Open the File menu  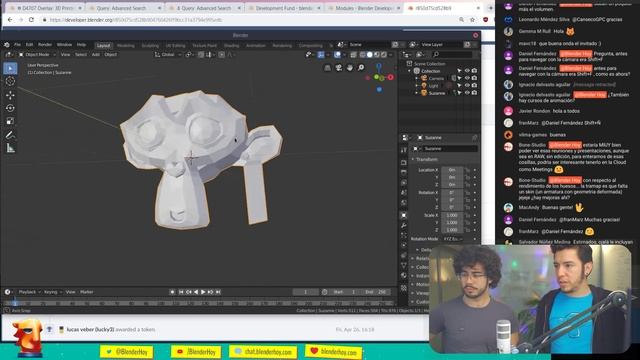pyautogui.click(x=17, y=45)
